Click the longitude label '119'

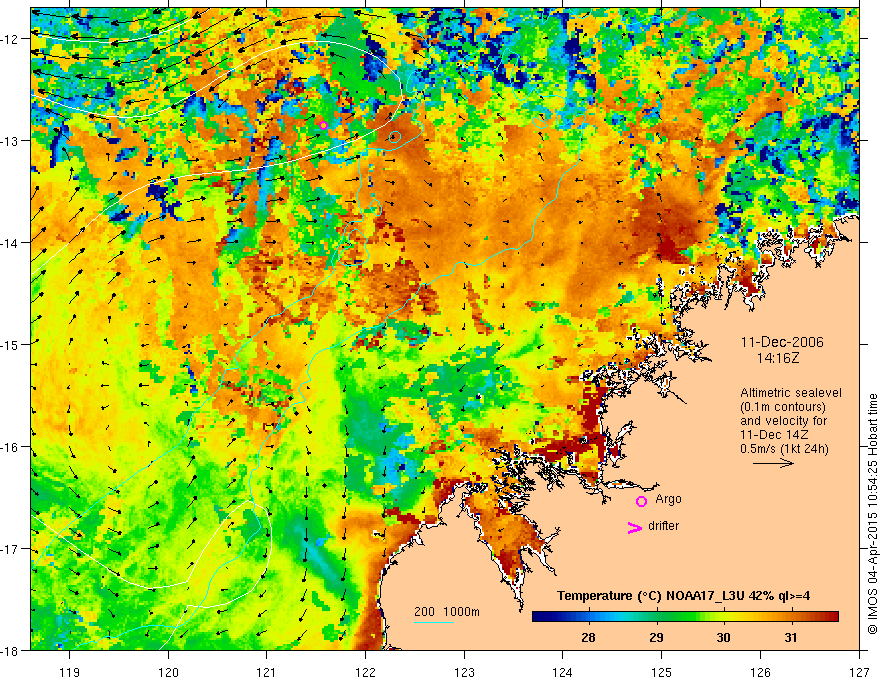click(x=70, y=672)
